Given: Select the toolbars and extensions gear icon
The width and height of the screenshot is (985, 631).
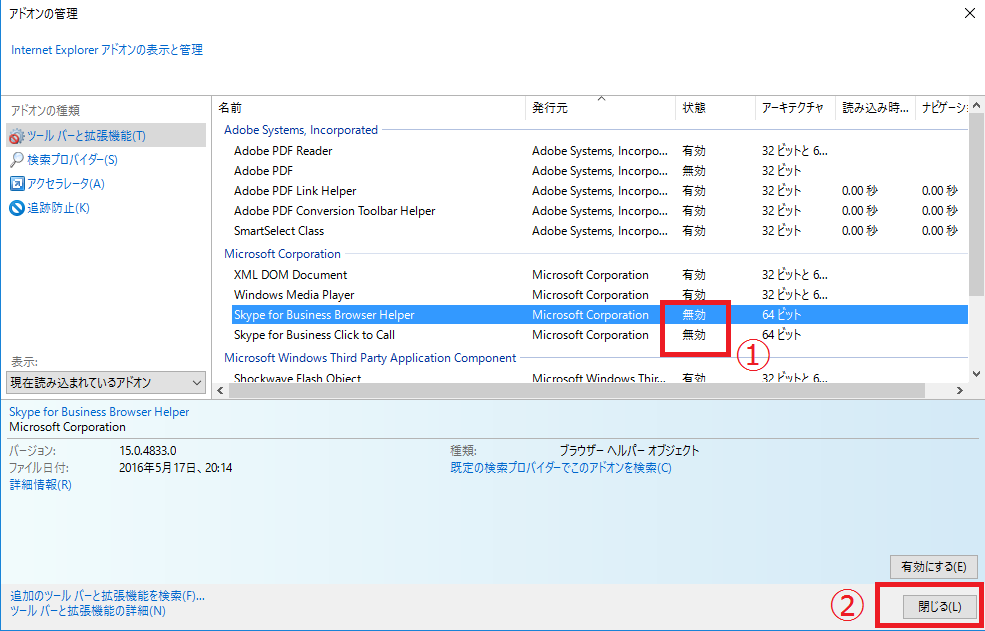Looking at the screenshot, I should pos(17,136).
